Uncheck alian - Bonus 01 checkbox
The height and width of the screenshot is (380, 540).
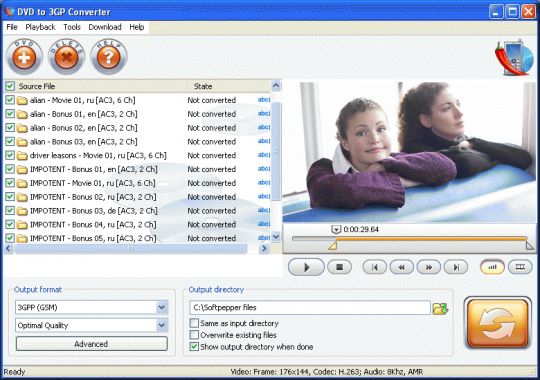[x=10, y=114]
